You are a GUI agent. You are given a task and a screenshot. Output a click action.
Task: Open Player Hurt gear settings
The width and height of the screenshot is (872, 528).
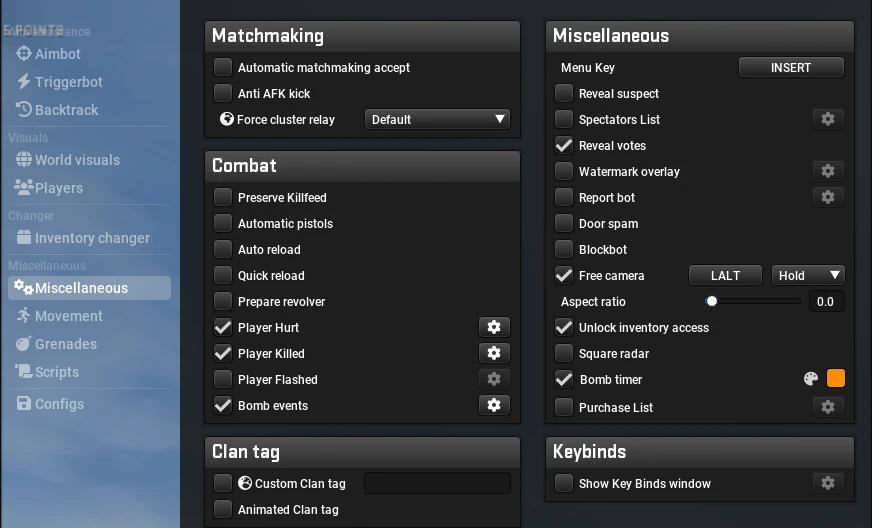point(494,327)
